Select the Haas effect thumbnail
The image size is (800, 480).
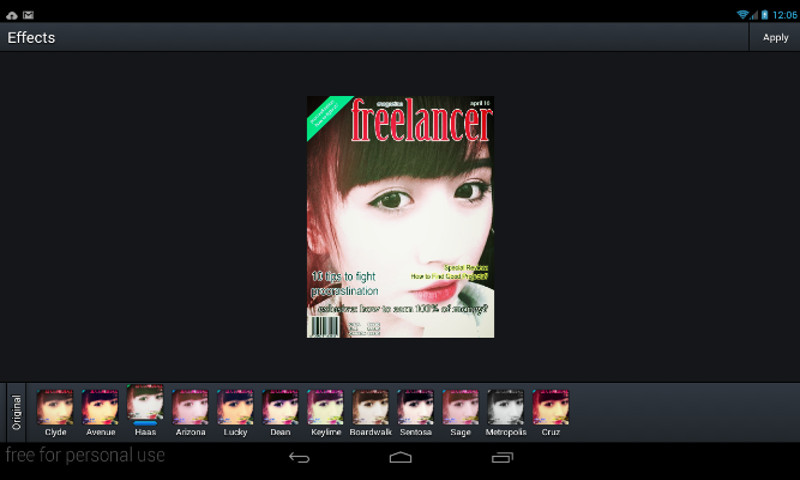(145, 403)
